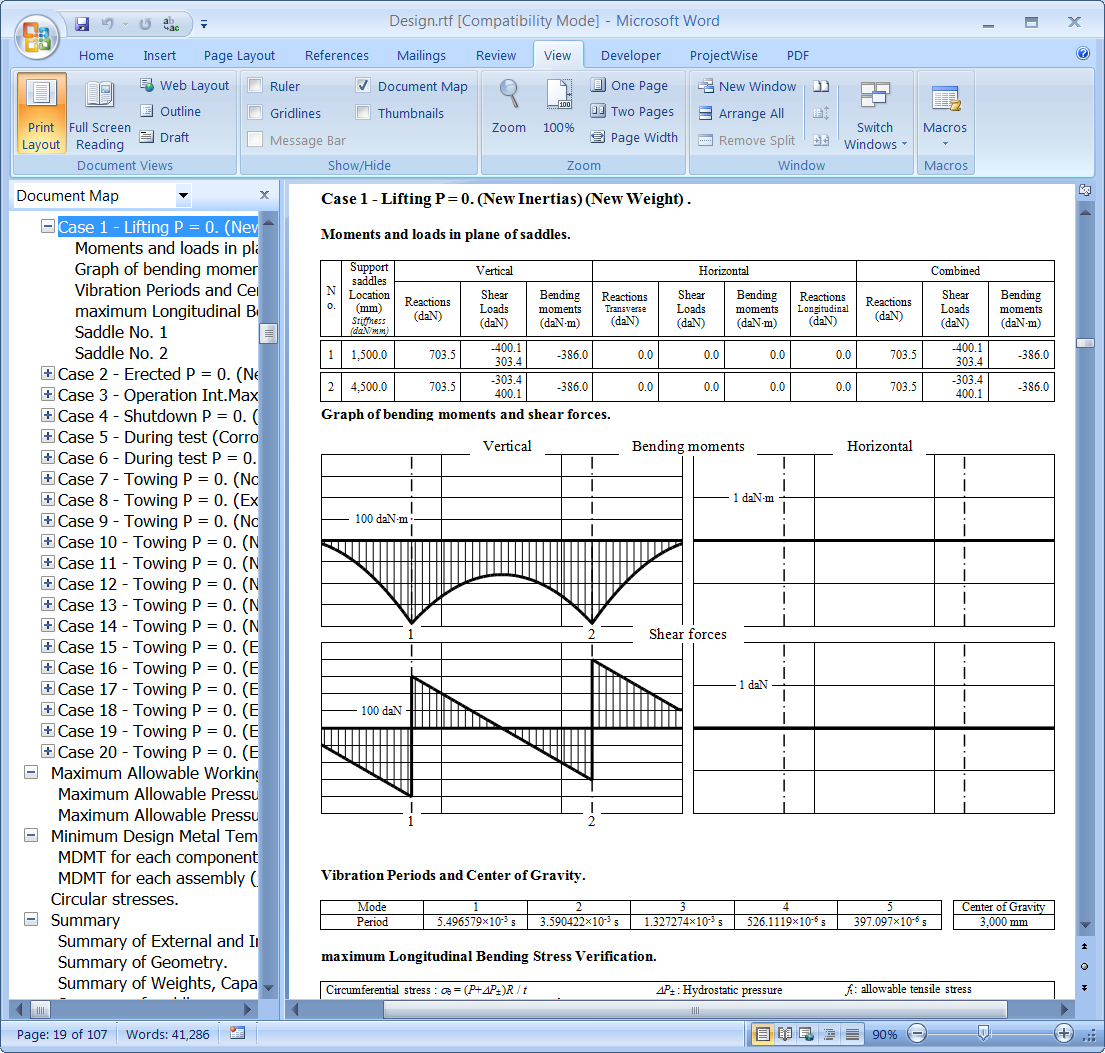The width and height of the screenshot is (1105, 1053).
Task: Open the Document Map dropdown
Action: pyautogui.click(x=183, y=195)
